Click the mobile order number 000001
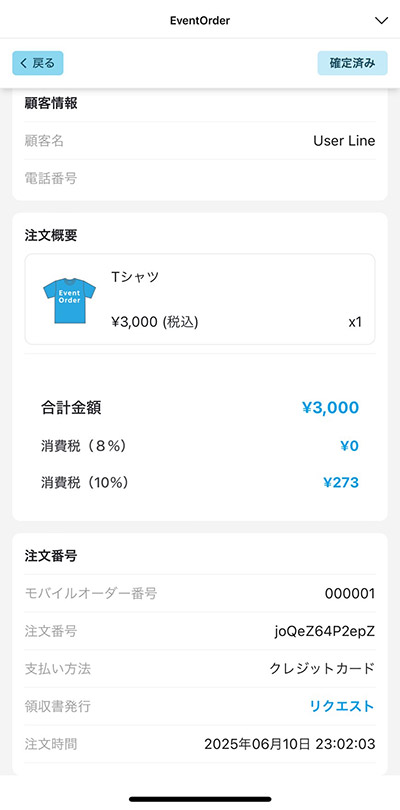Image resolution: width=400 pixels, height=810 pixels. tap(350, 594)
